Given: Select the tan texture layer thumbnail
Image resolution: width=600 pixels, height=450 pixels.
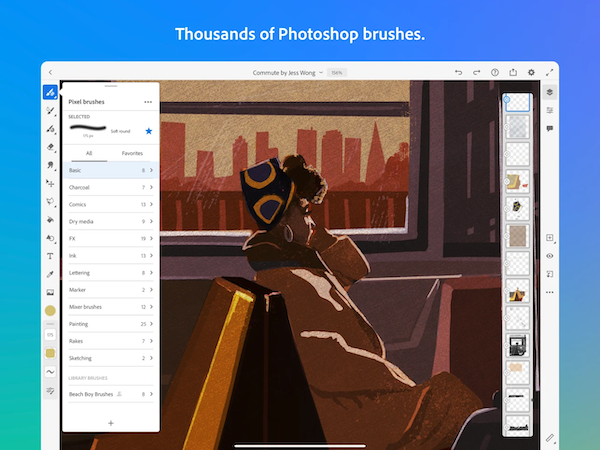Looking at the screenshot, I should coord(517,236).
